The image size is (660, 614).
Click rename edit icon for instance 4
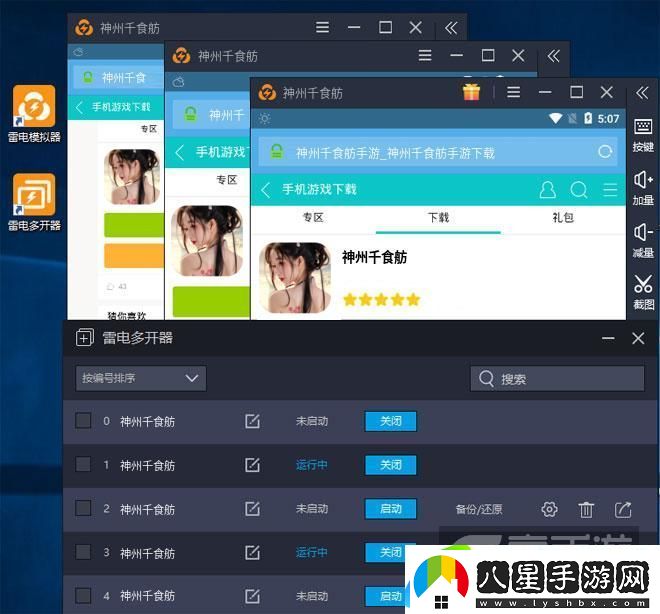click(x=252, y=596)
